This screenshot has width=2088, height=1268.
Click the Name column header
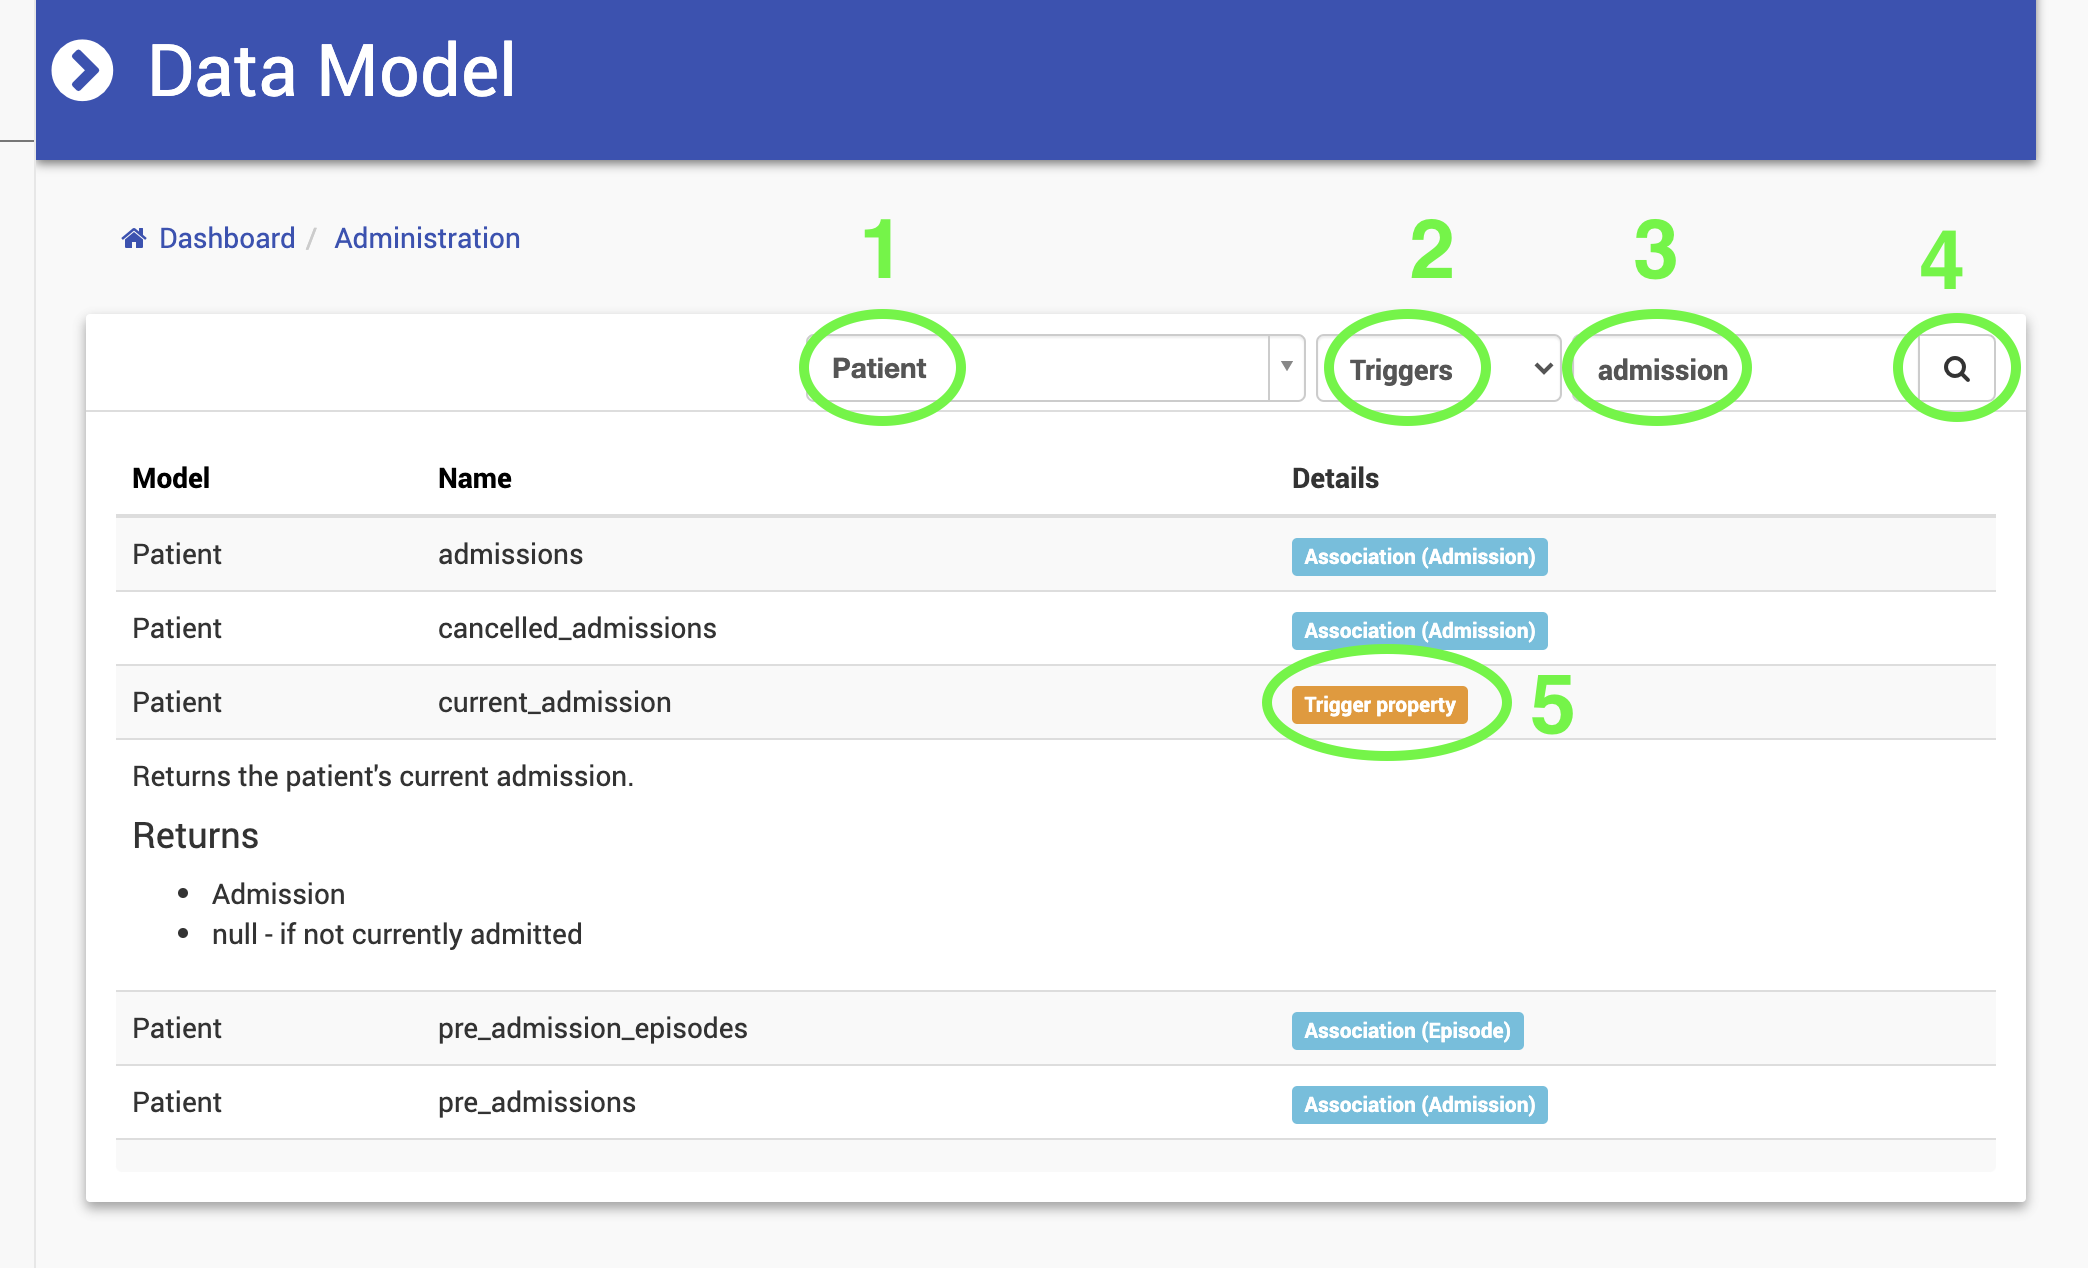coord(474,479)
